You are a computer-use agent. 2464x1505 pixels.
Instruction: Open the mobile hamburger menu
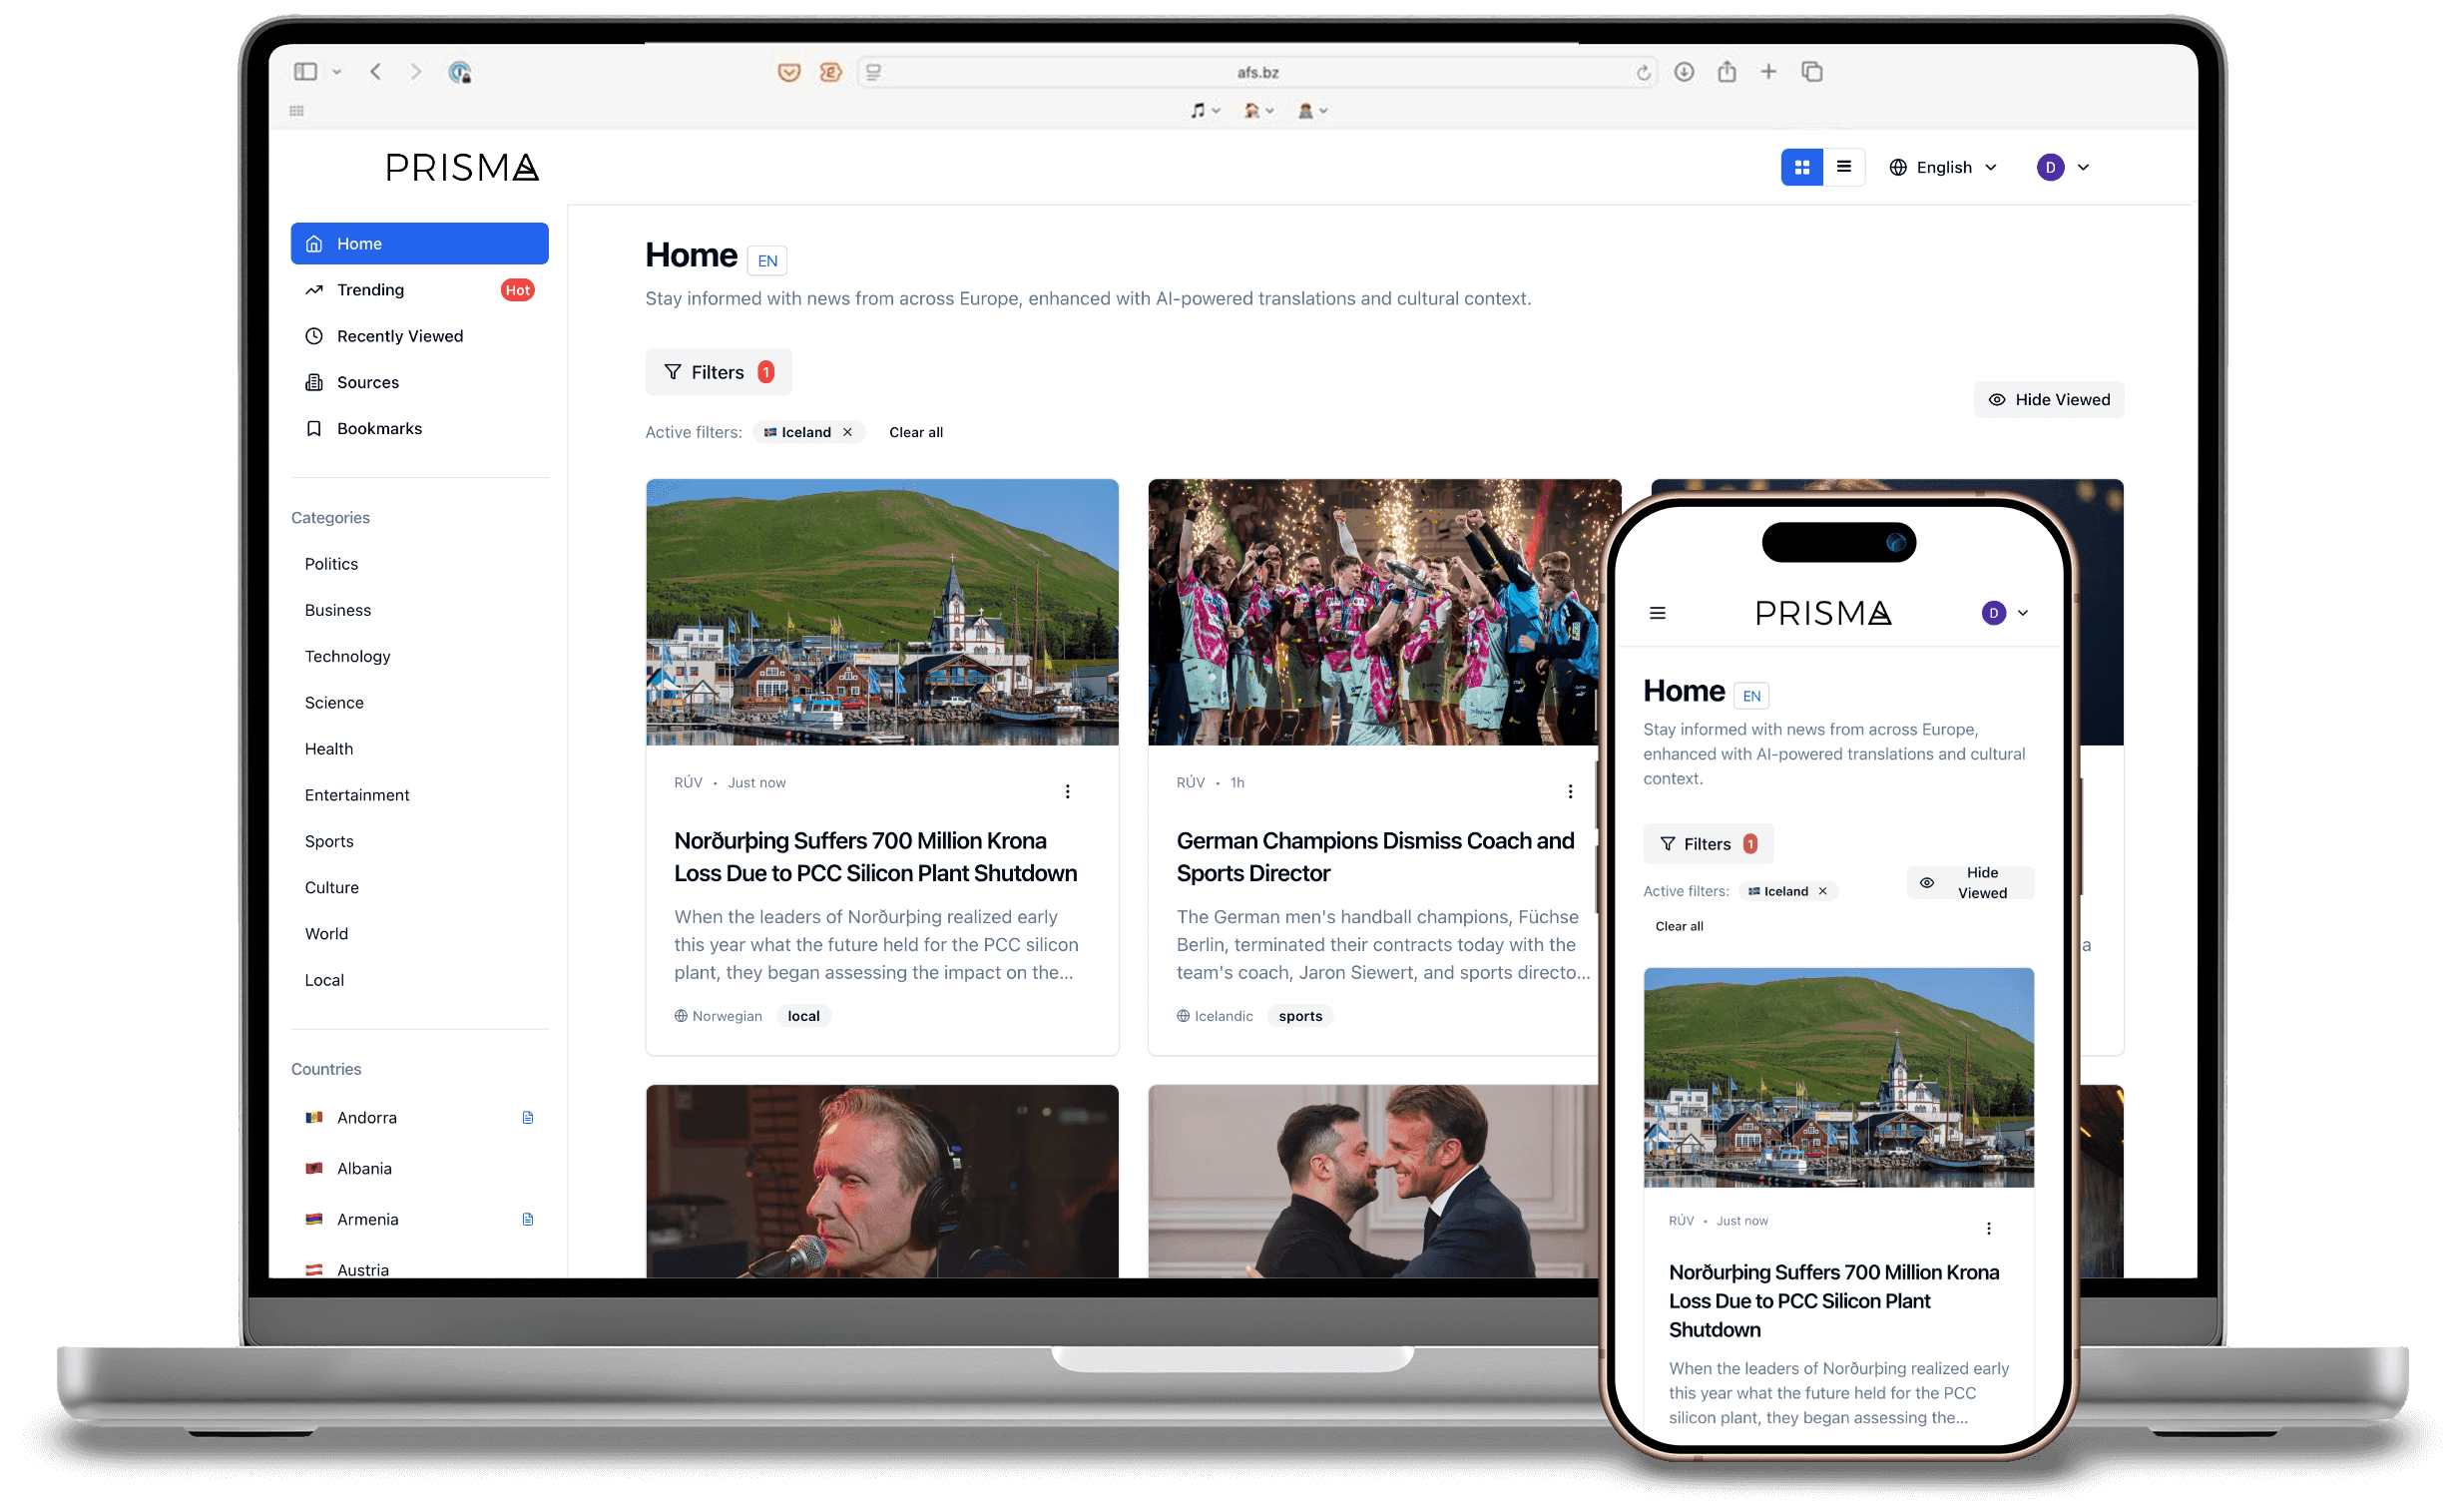pos(1657,613)
